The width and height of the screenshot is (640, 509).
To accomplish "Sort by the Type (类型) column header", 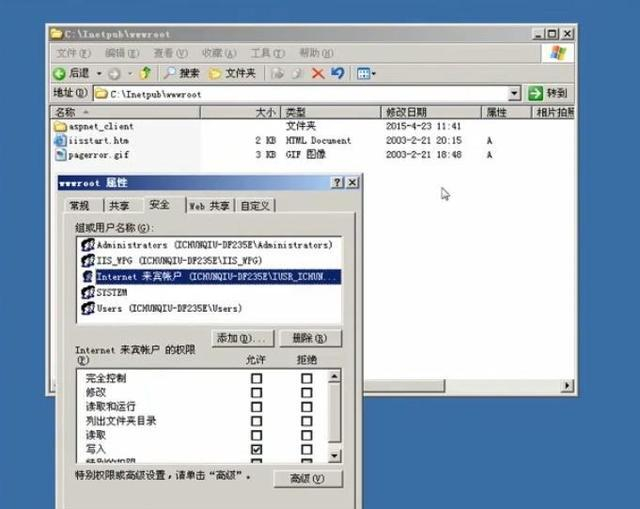I will coord(331,112).
